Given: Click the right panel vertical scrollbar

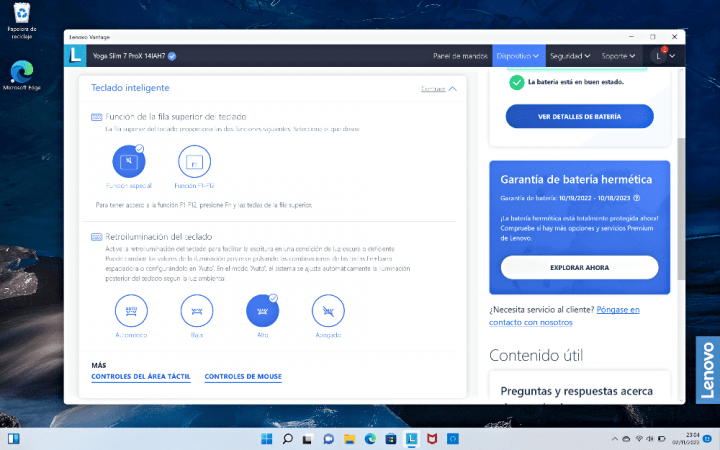Looking at the screenshot, I should click(x=681, y=209).
